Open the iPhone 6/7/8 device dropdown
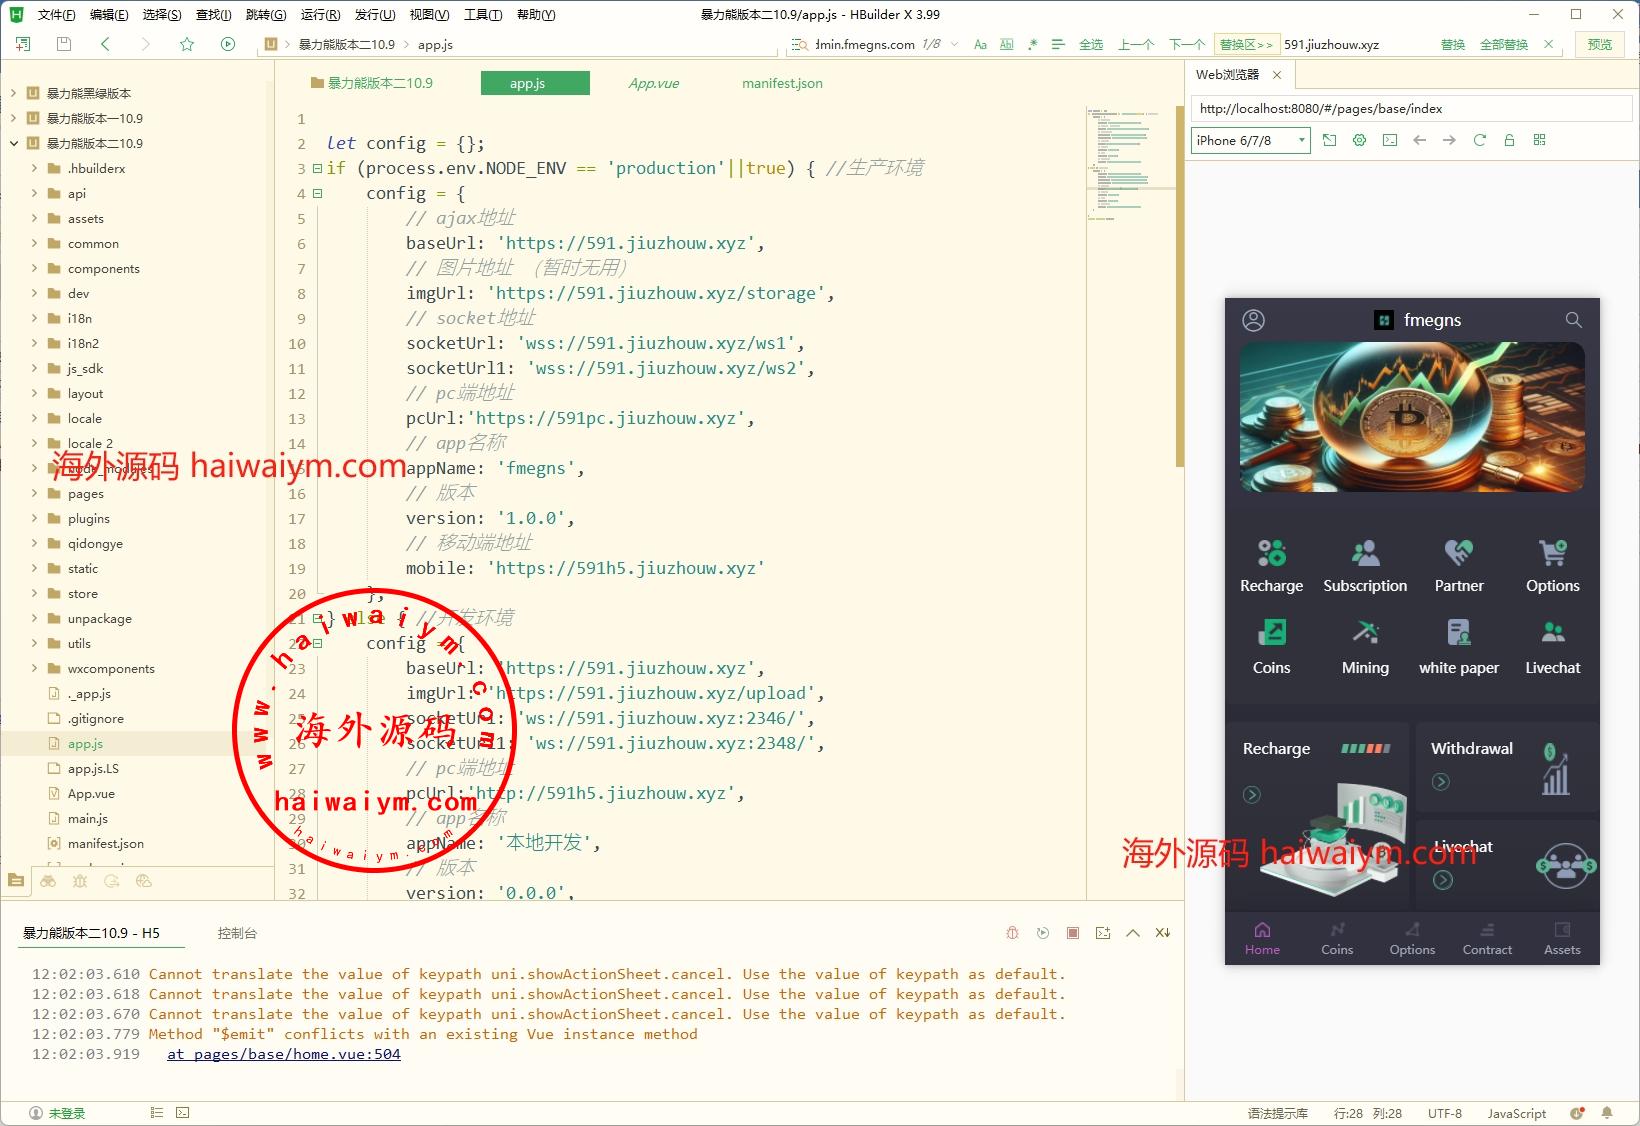Viewport: 1640px width, 1126px height. (x=1250, y=140)
